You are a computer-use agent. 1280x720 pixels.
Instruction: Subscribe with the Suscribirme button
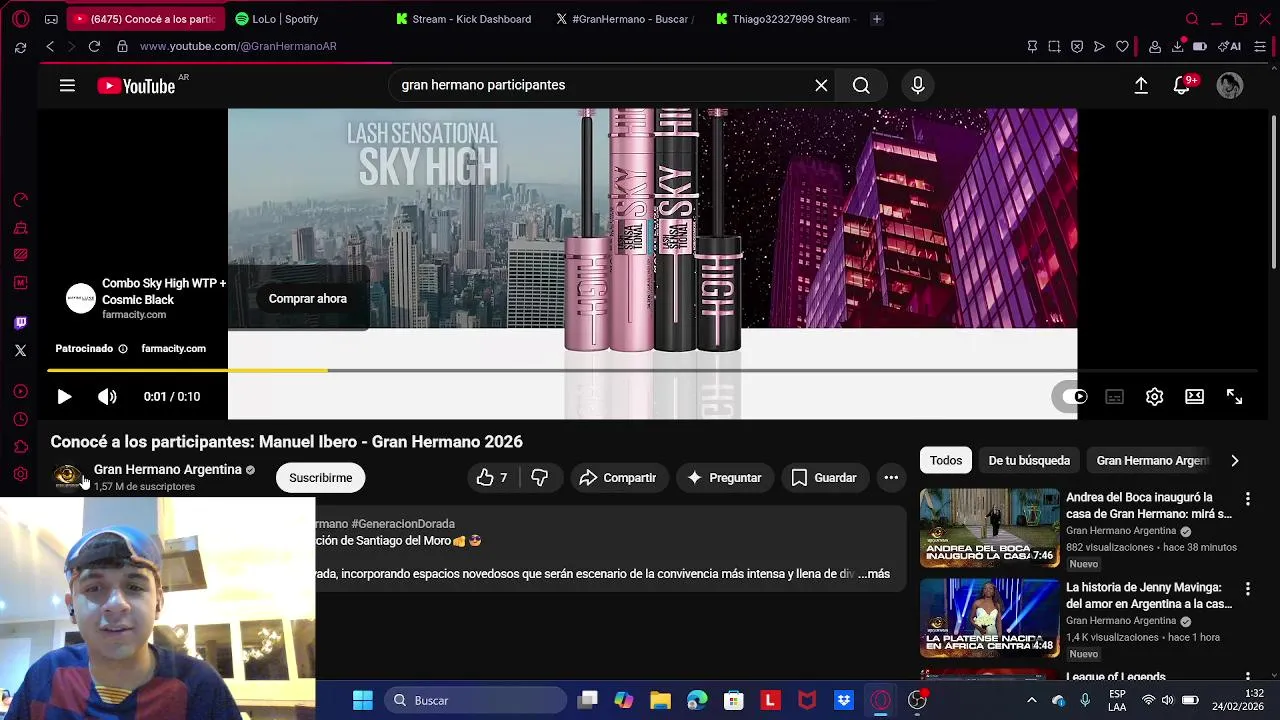pyautogui.click(x=321, y=478)
